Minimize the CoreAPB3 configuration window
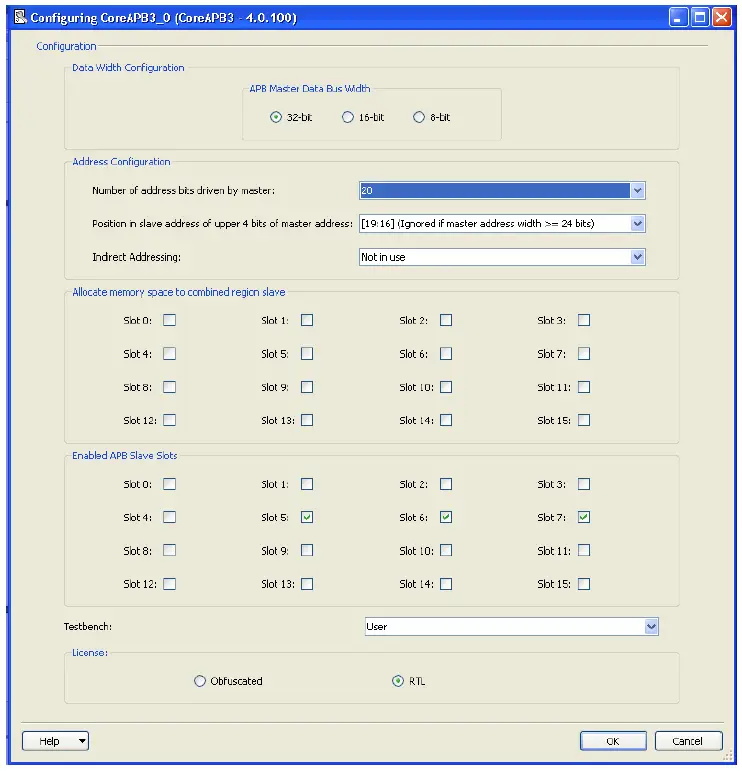Image resolution: width=742 pixels, height=771 pixels. click(678, 18)
